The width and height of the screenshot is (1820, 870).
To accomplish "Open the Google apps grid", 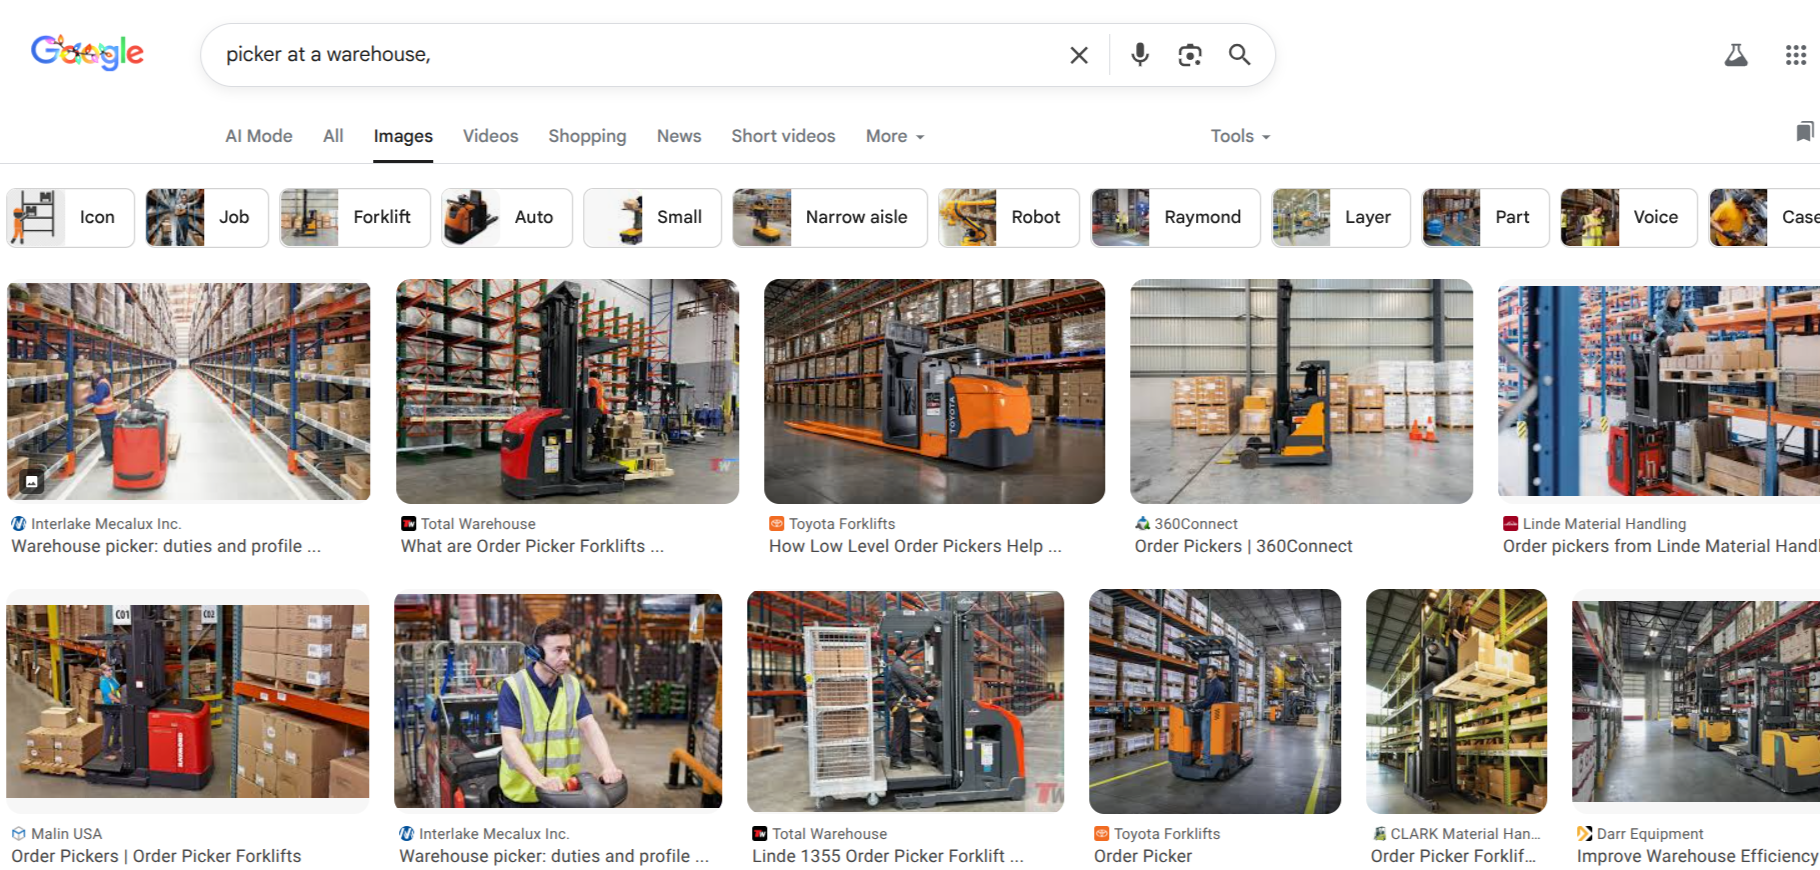I will [1796, 55].
